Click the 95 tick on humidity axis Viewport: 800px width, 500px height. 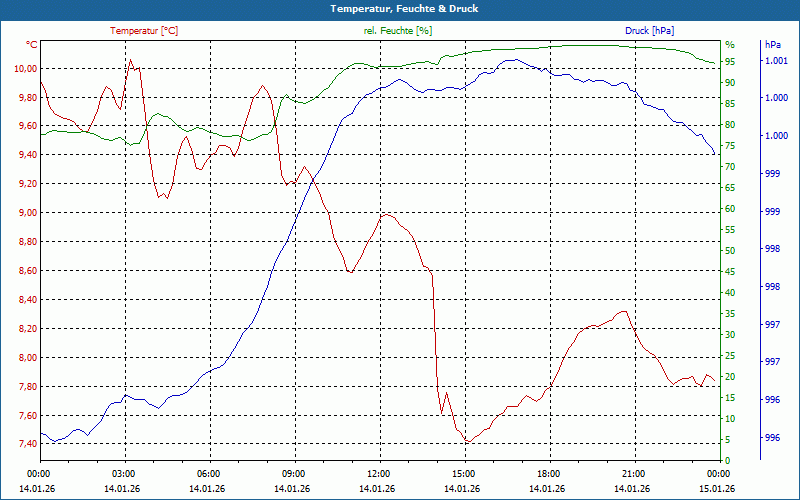click(x=730, y=62)
